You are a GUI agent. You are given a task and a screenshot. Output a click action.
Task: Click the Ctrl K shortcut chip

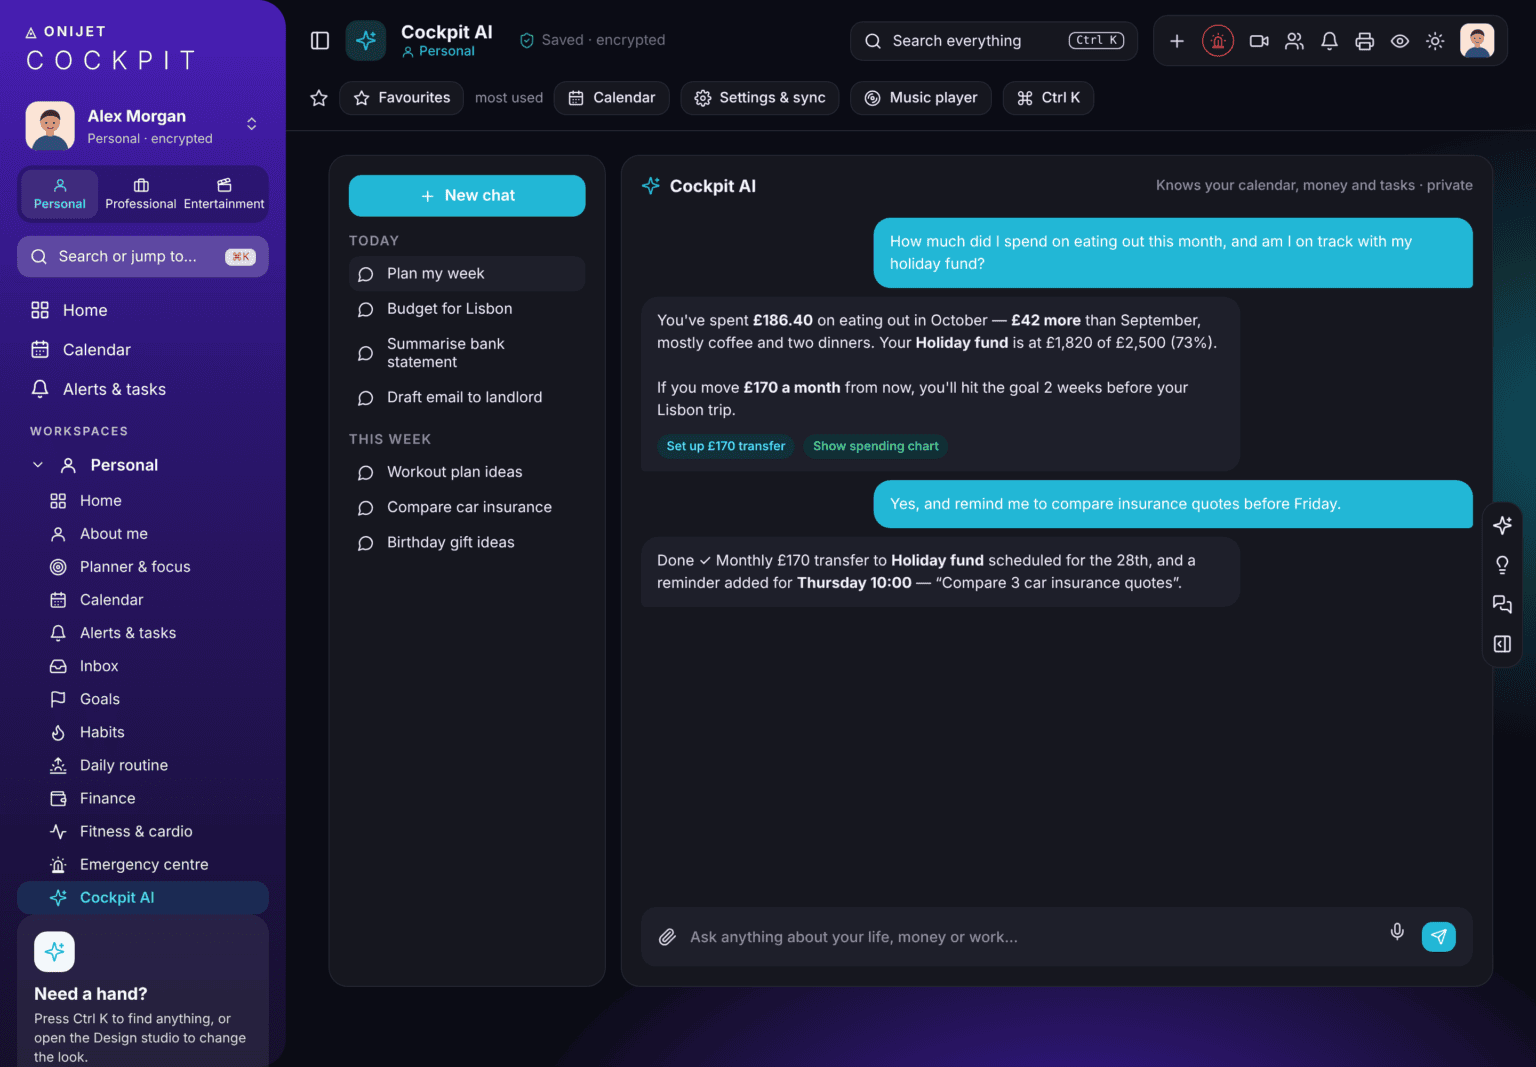[1048, 98]
